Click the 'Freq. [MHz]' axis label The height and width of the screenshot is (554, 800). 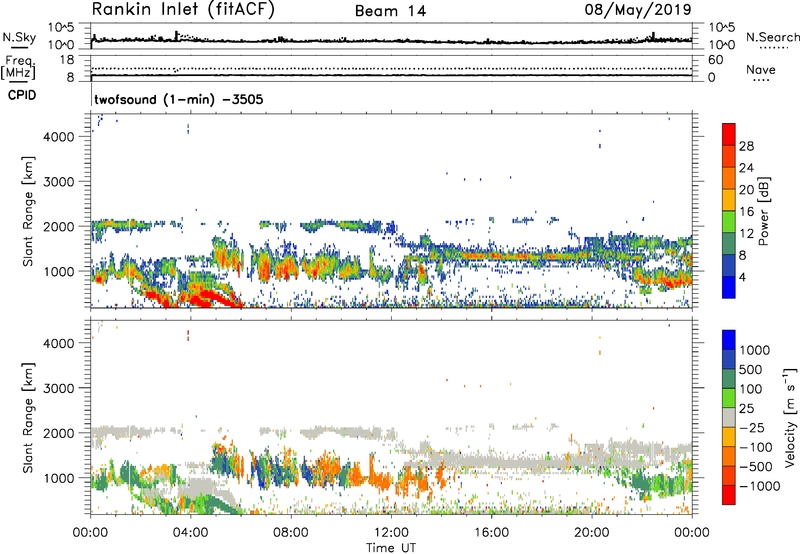pyautogui.click(x=18, y=67)
